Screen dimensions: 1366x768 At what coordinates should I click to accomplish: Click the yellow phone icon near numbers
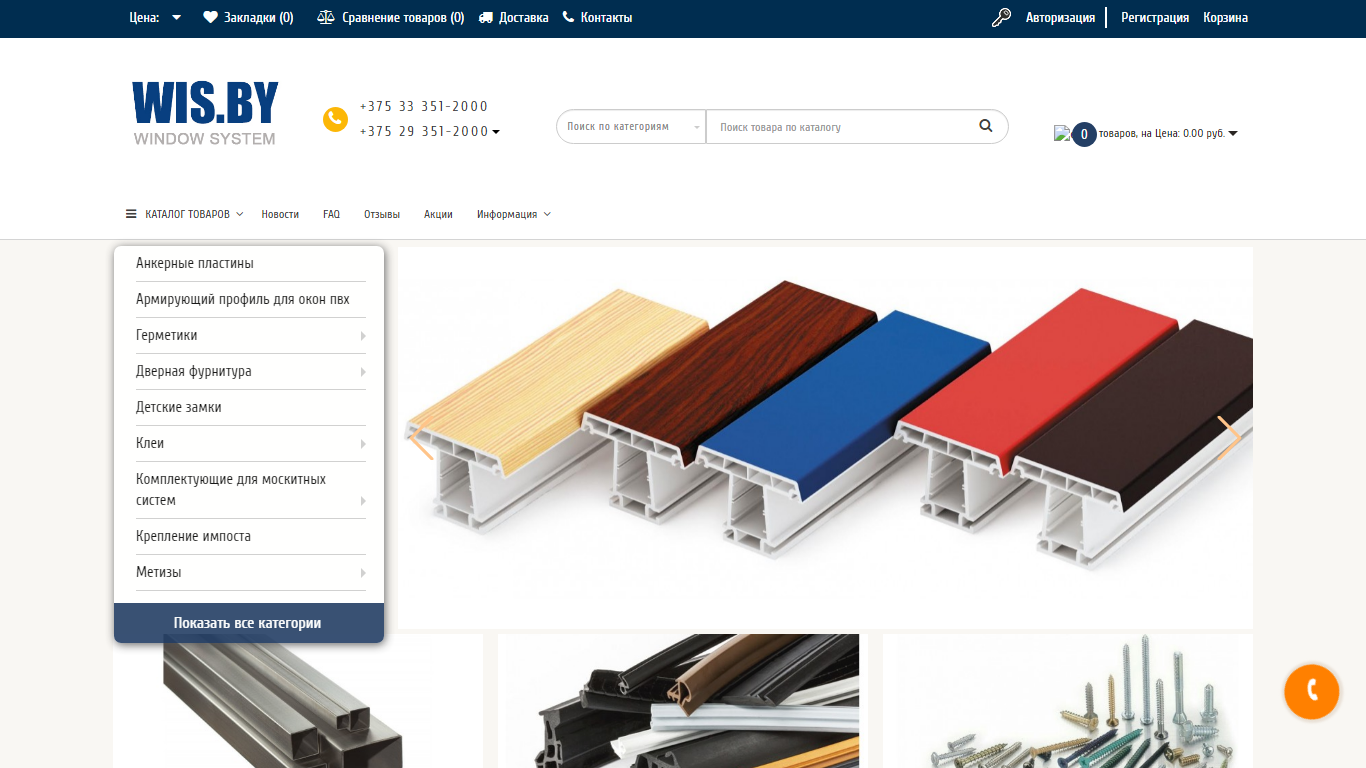click(x=335, y=119)
